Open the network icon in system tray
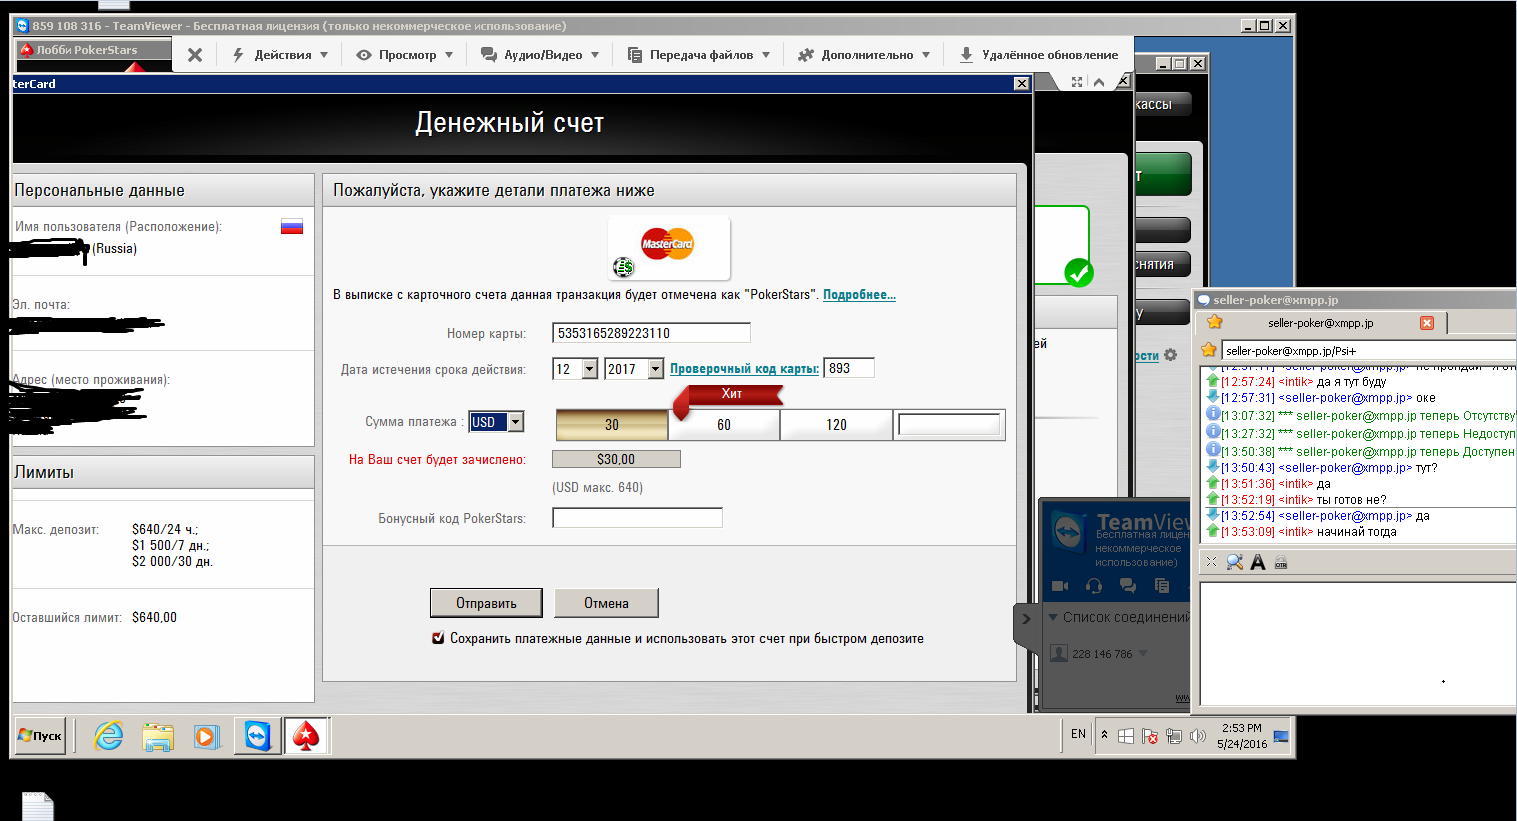This screenshot has width=1517, height=821. [1174, 736]
